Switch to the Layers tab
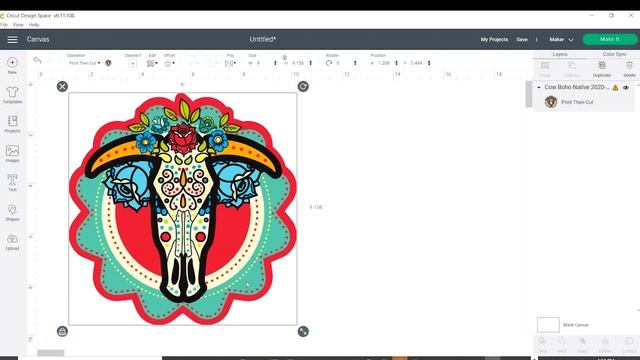The width and height of the screenshot is (640, 360). click(560, 54)
